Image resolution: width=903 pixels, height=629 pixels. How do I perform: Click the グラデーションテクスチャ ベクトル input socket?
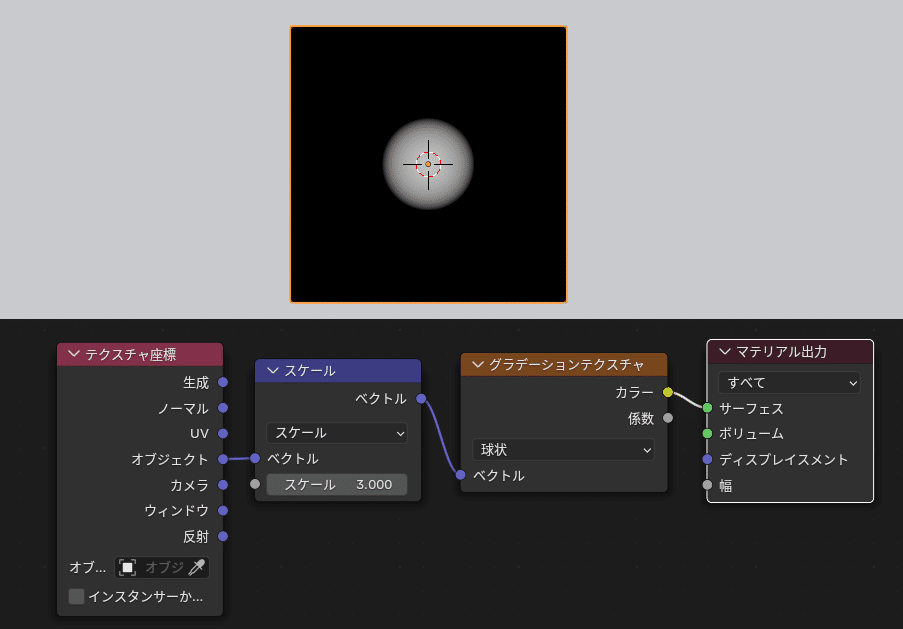pyautogui.click(x=461, y=475)
